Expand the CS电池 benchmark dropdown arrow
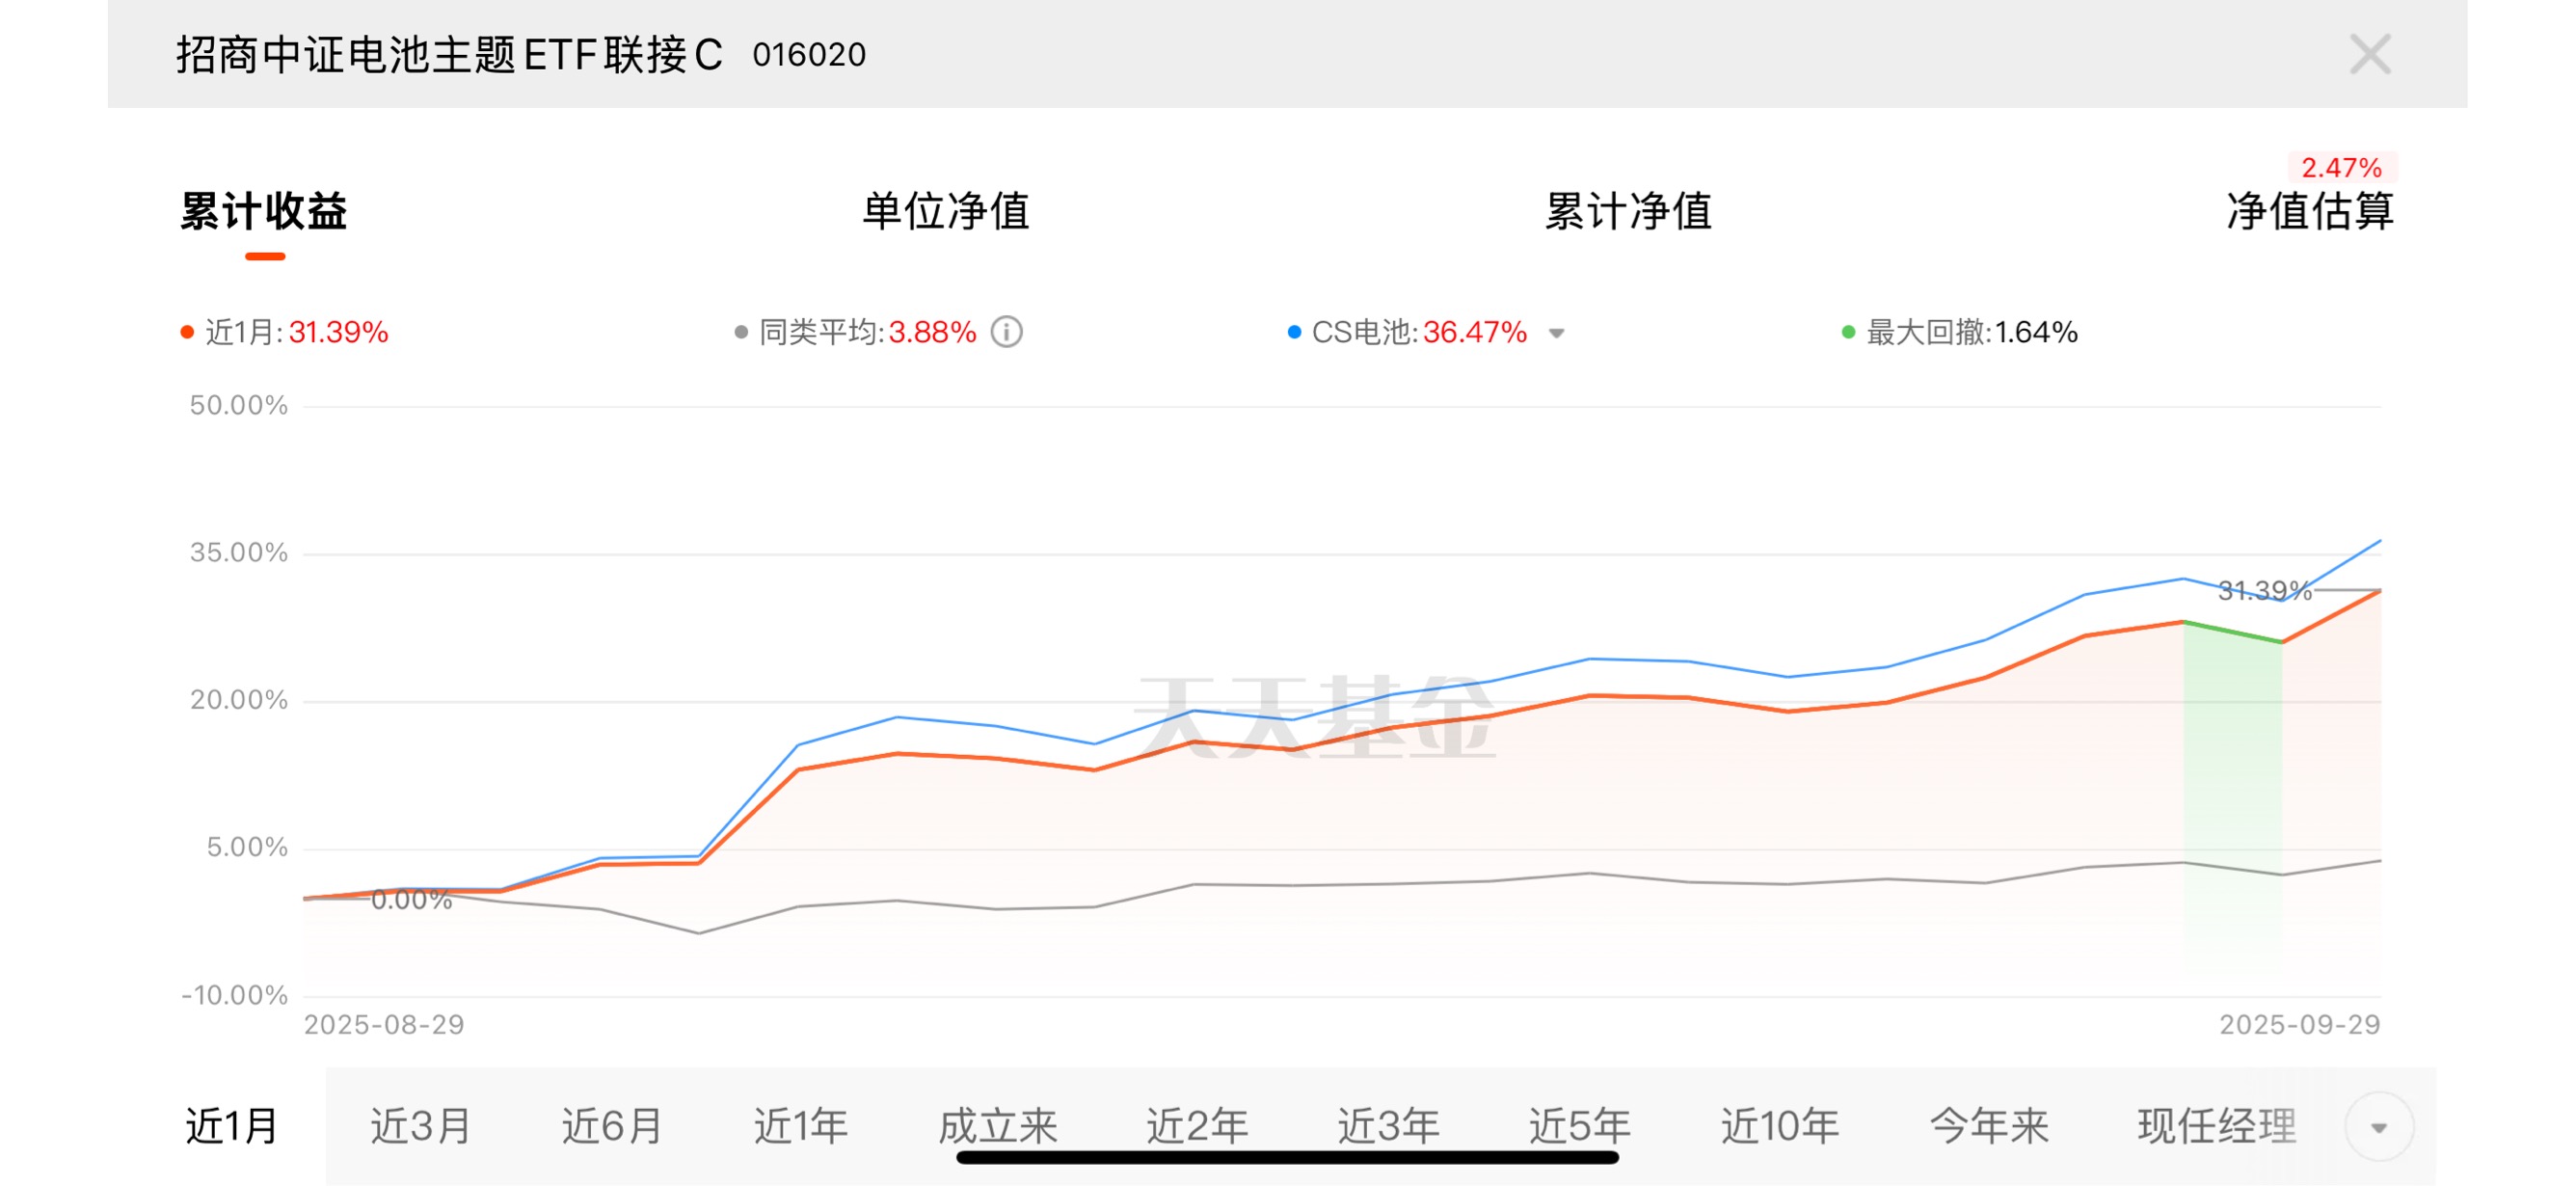 pyautogui.click(x=1556, y=333)
